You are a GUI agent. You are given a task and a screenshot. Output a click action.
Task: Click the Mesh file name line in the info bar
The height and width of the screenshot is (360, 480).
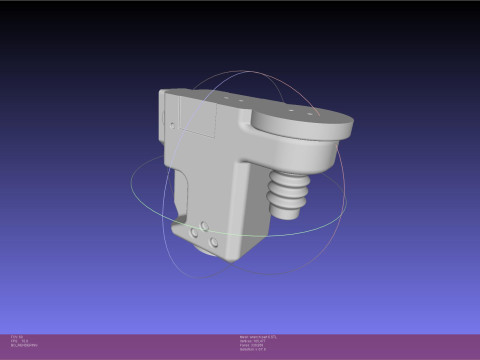tap(258, 337)
